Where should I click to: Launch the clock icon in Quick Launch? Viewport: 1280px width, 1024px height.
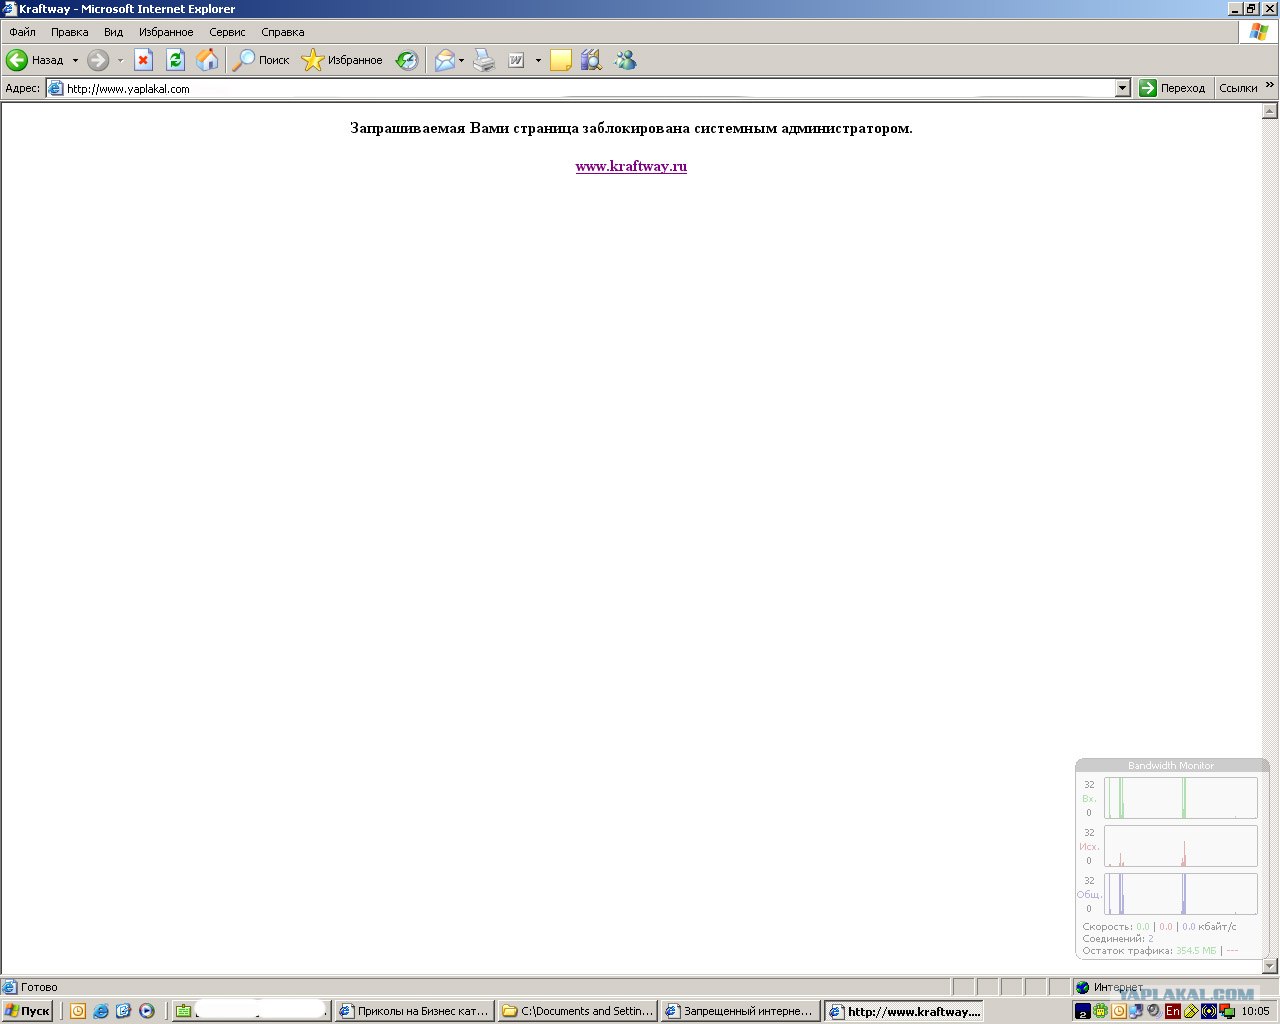pos(78,1011)
